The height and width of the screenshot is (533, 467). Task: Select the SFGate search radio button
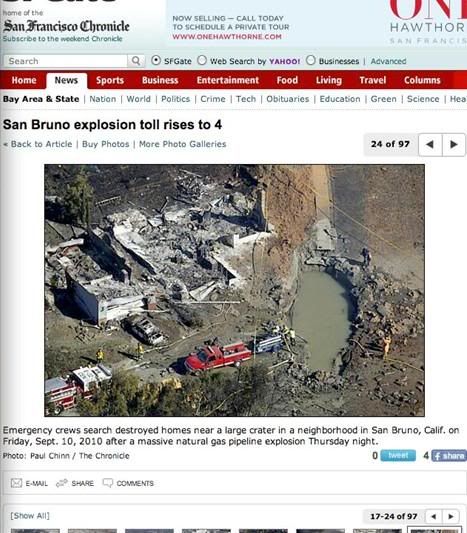(x=156, y=61)
